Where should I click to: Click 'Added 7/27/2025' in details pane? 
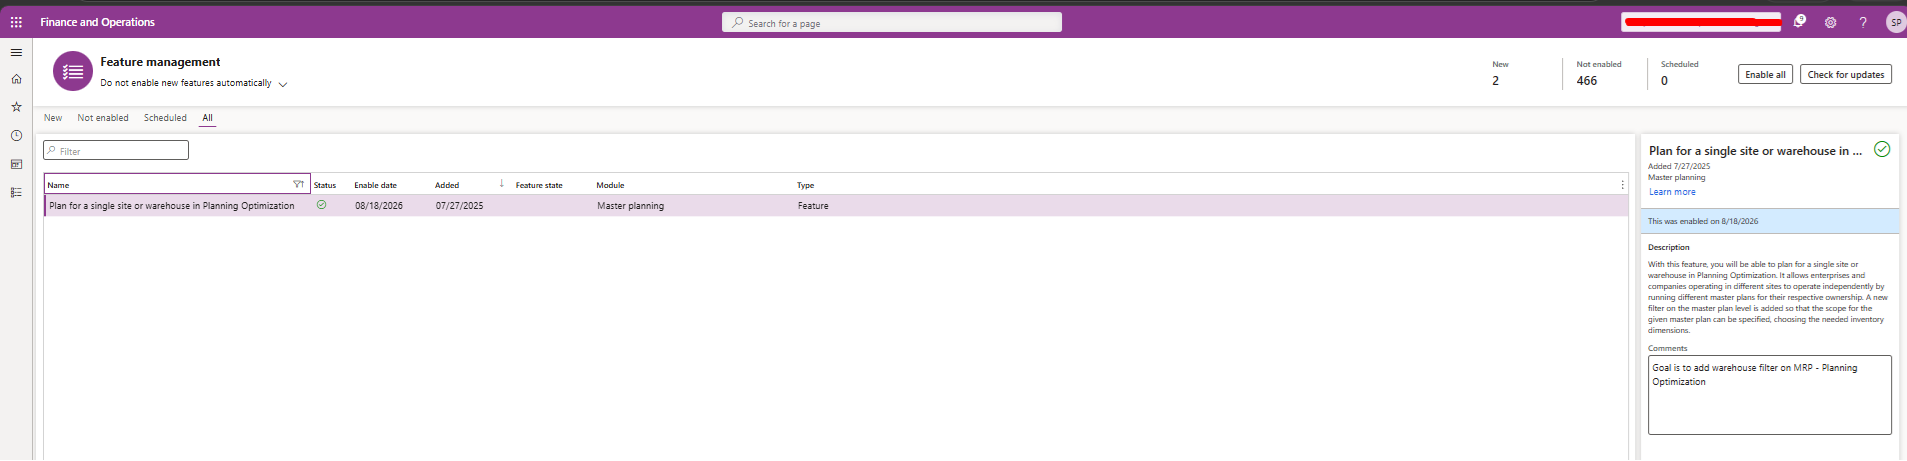pos(1679,166)
